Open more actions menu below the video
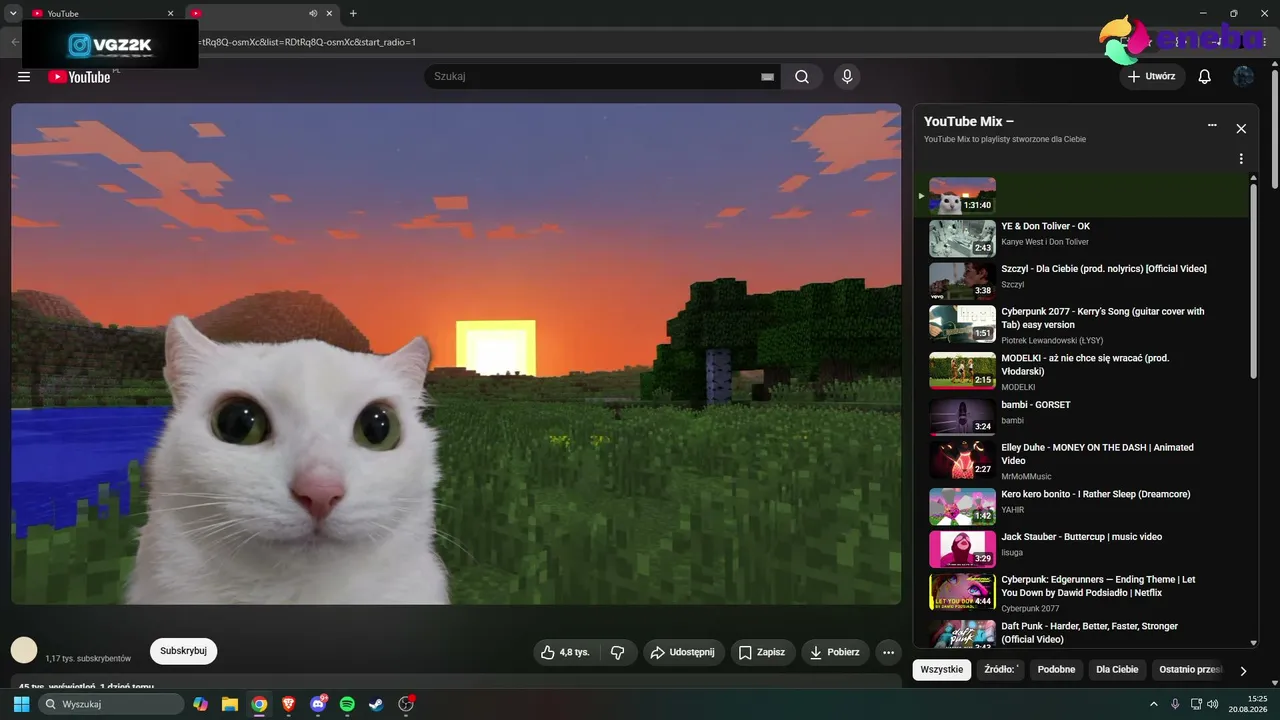This screenshot has width=1280, height=720. [888, 652]
